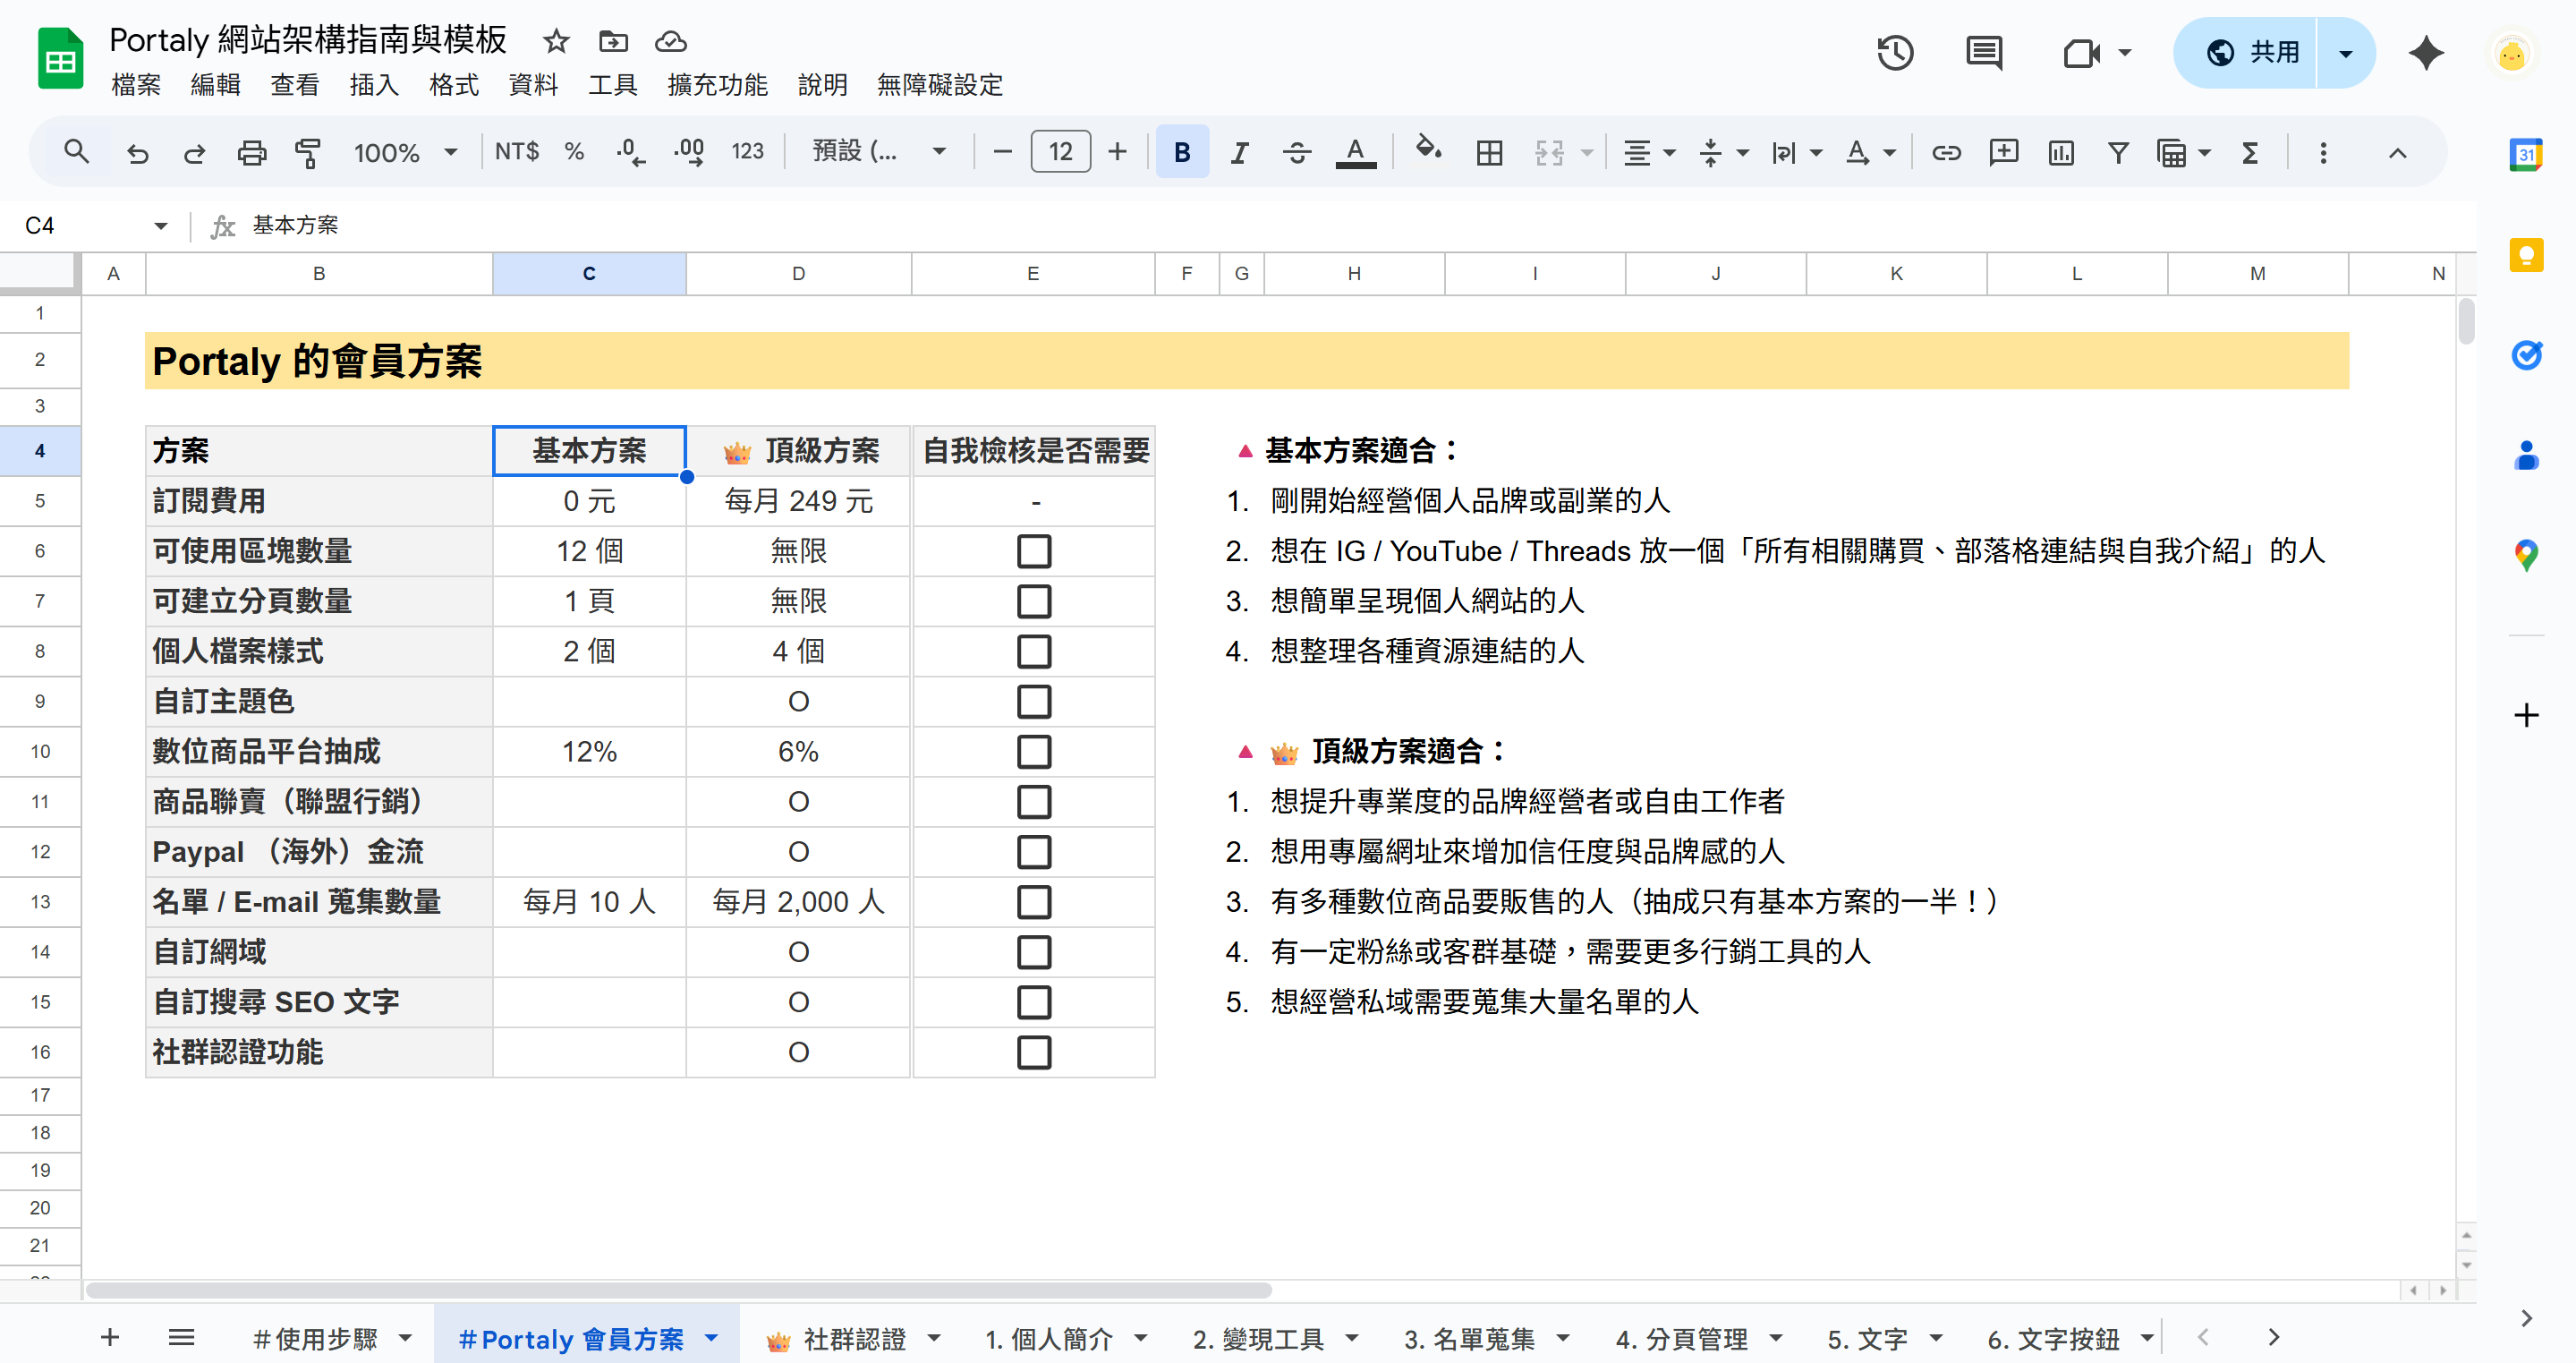The height and width of the screenshot is (1363, 2576).
Task: Check the box for 可使用區塊數量 row
Action: click(x=1033, y=551)
